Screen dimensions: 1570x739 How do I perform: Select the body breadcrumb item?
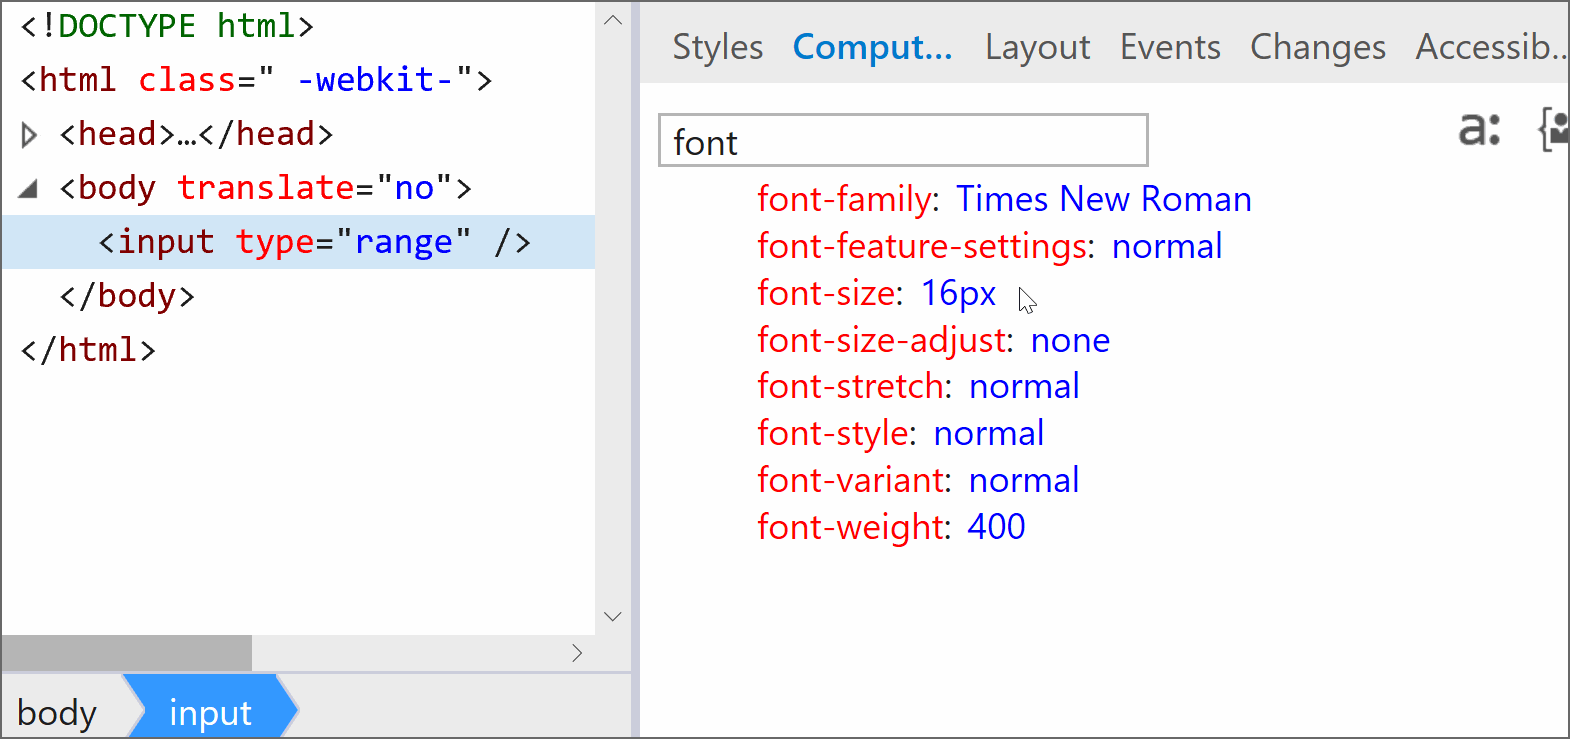point(57,712)
